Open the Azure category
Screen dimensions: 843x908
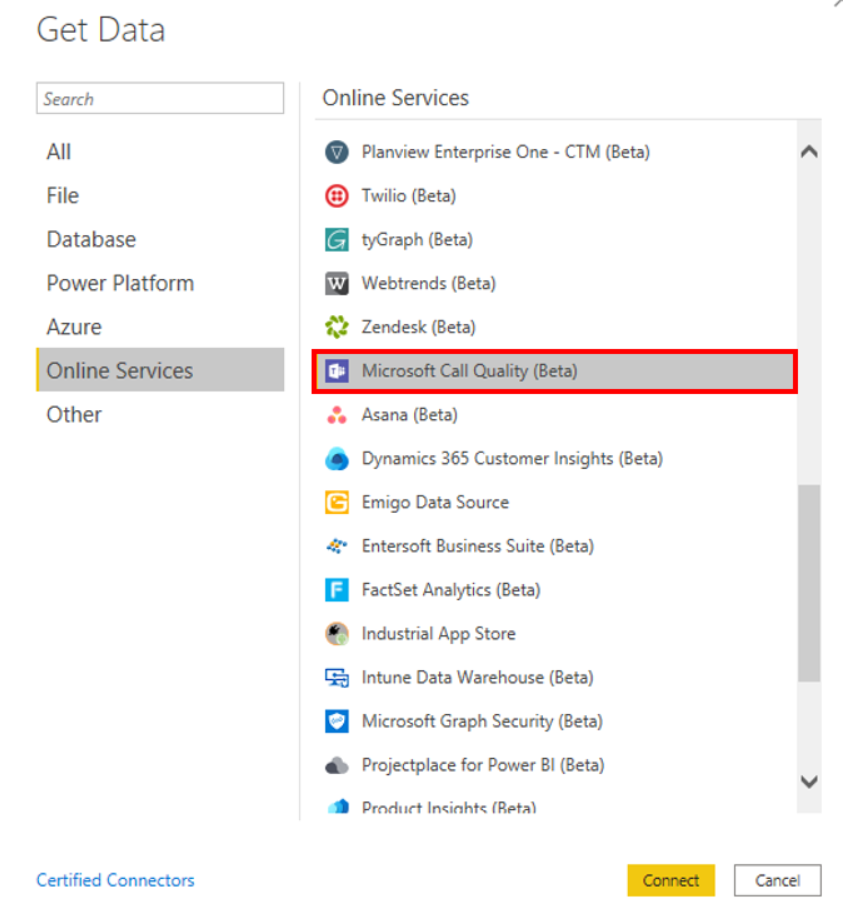click(74, 327)
